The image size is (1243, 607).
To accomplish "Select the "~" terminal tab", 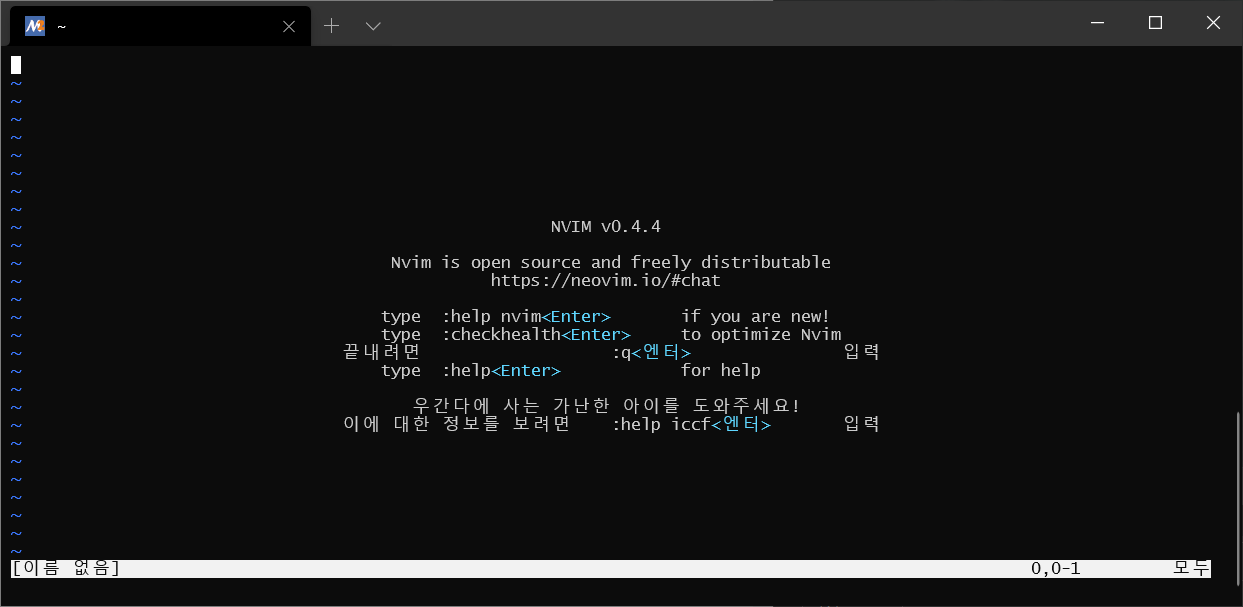I will pos(160,26).
